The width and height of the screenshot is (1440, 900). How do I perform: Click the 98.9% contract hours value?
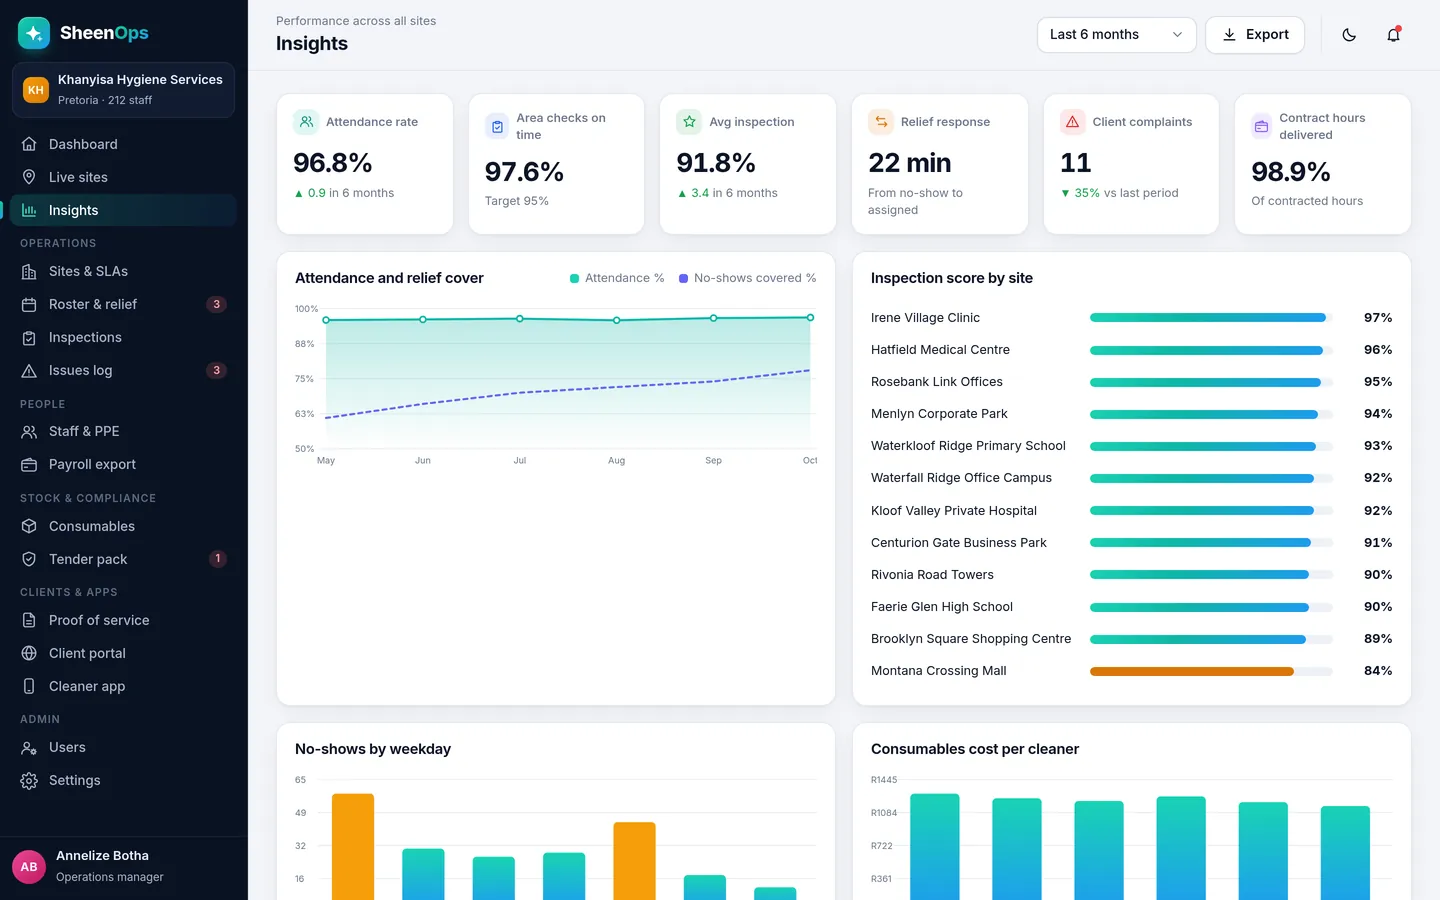(1291, 172)
